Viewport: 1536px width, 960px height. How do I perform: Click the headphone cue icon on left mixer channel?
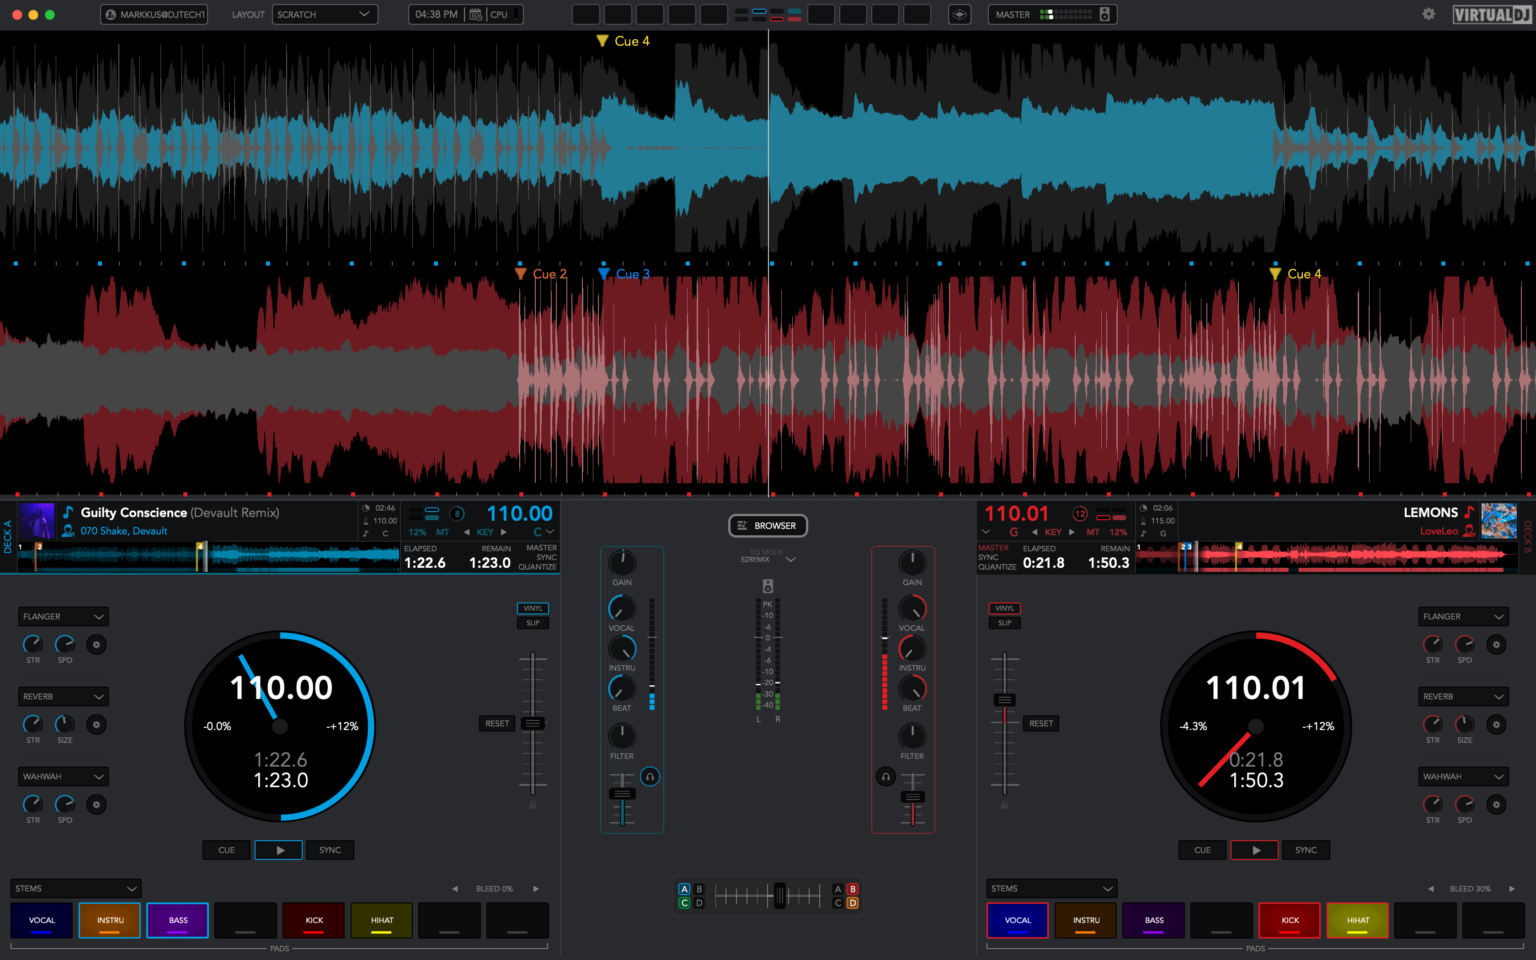point(650,776)
